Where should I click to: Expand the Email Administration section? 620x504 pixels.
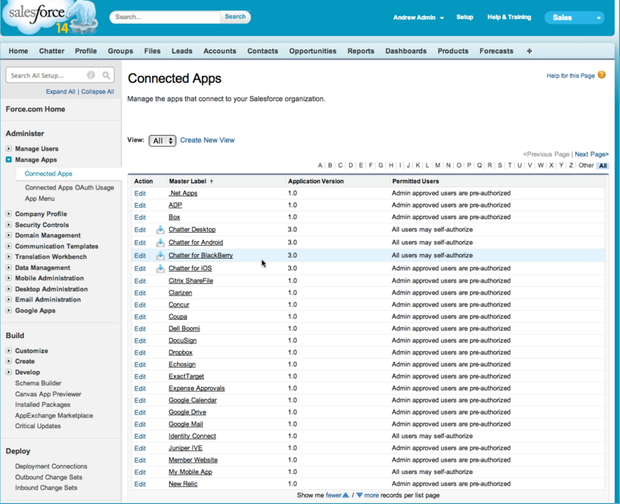[9, 300]
